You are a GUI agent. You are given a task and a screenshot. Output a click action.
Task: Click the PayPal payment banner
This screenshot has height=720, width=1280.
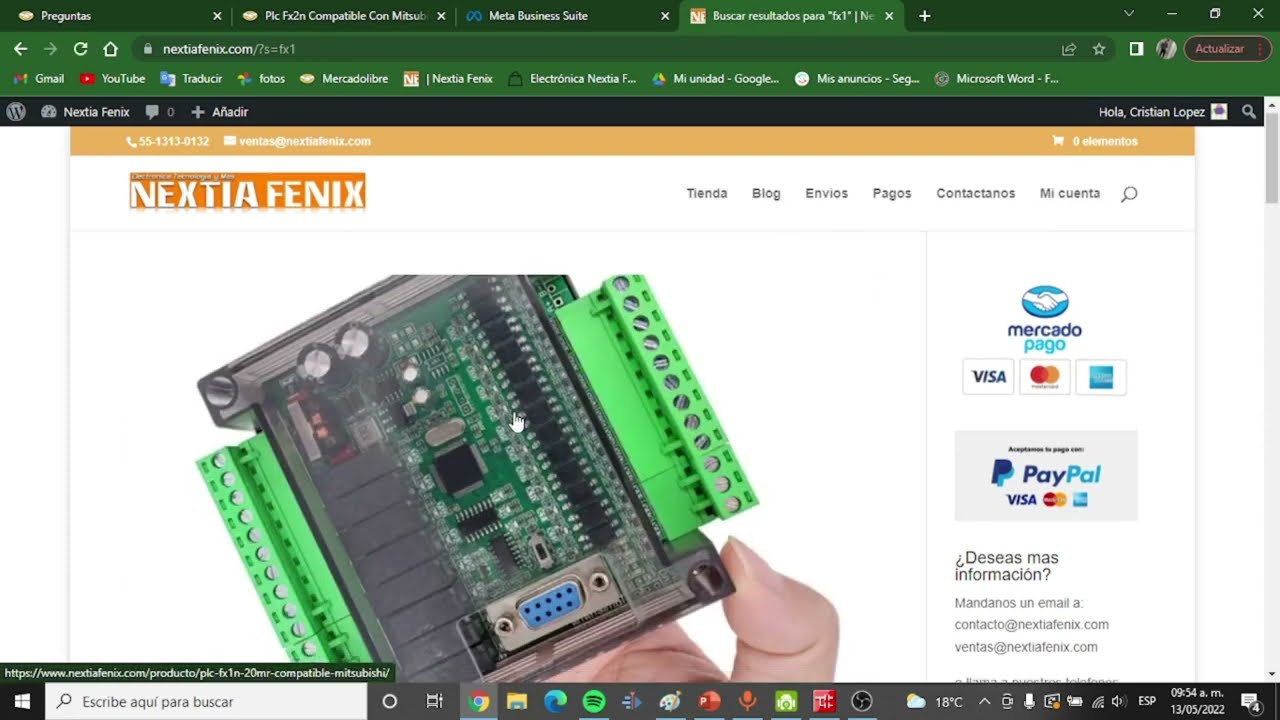tap(1046, 476)
